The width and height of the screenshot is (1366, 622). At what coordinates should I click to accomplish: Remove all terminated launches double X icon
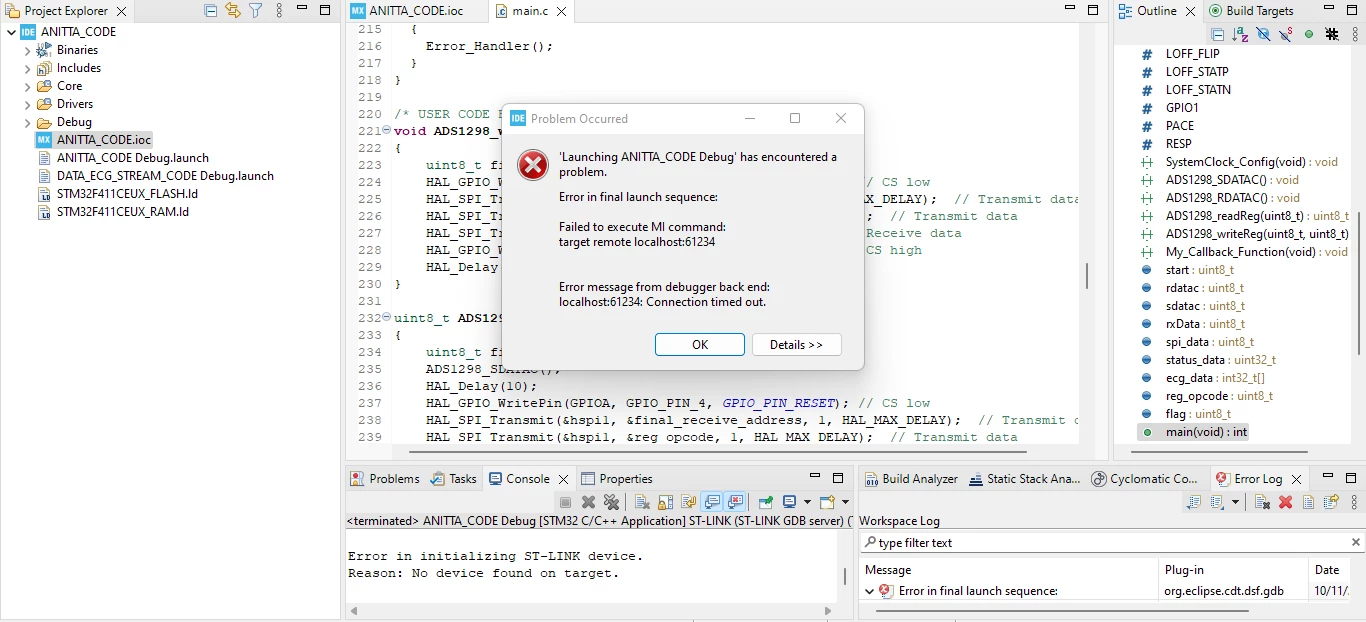pyautogui.click(x=611, y=502)
